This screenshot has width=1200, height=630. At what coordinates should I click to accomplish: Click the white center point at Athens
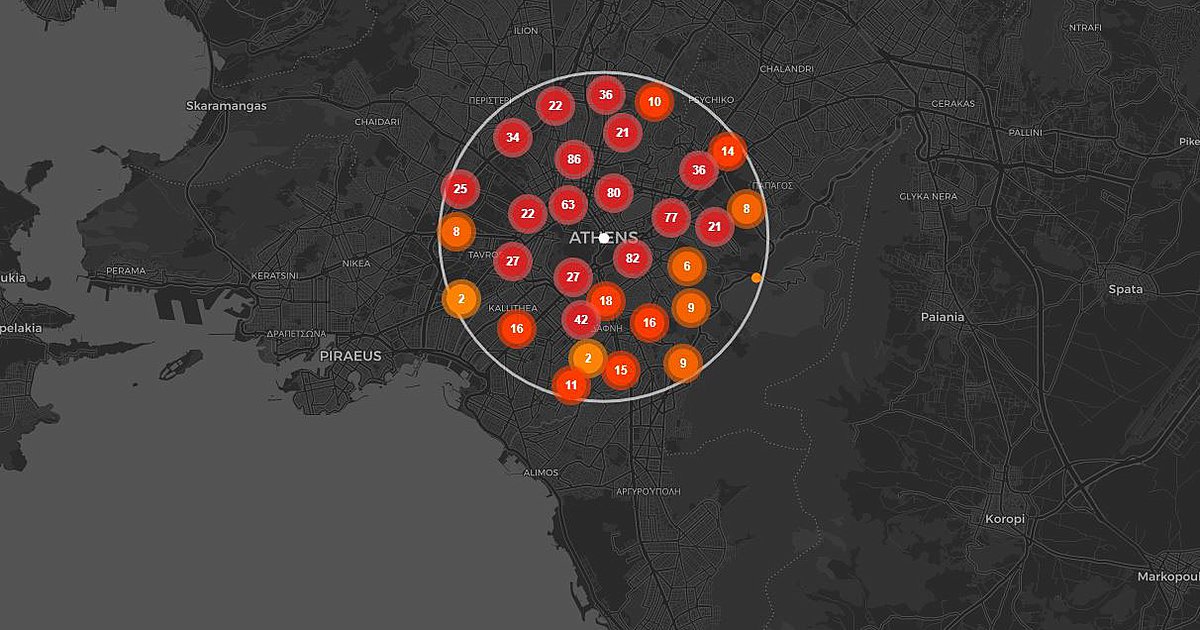[x=604, y=238]
